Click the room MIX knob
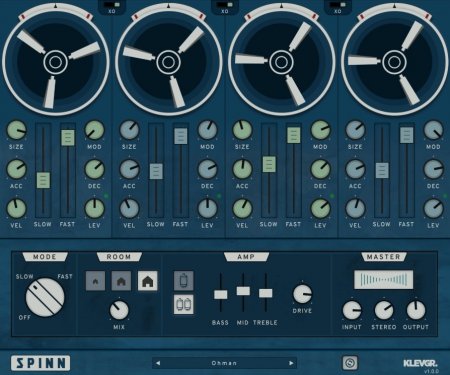The height and width of the screenshot is (375, 450). (119, 310)
